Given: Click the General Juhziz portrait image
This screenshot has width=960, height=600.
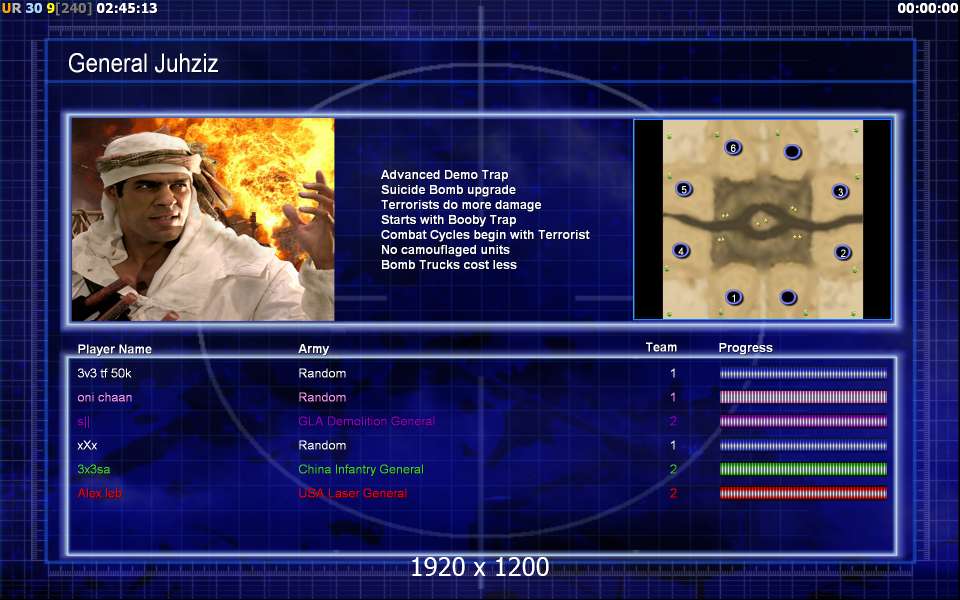Looking at the screenshot, I should pos(203,219).
